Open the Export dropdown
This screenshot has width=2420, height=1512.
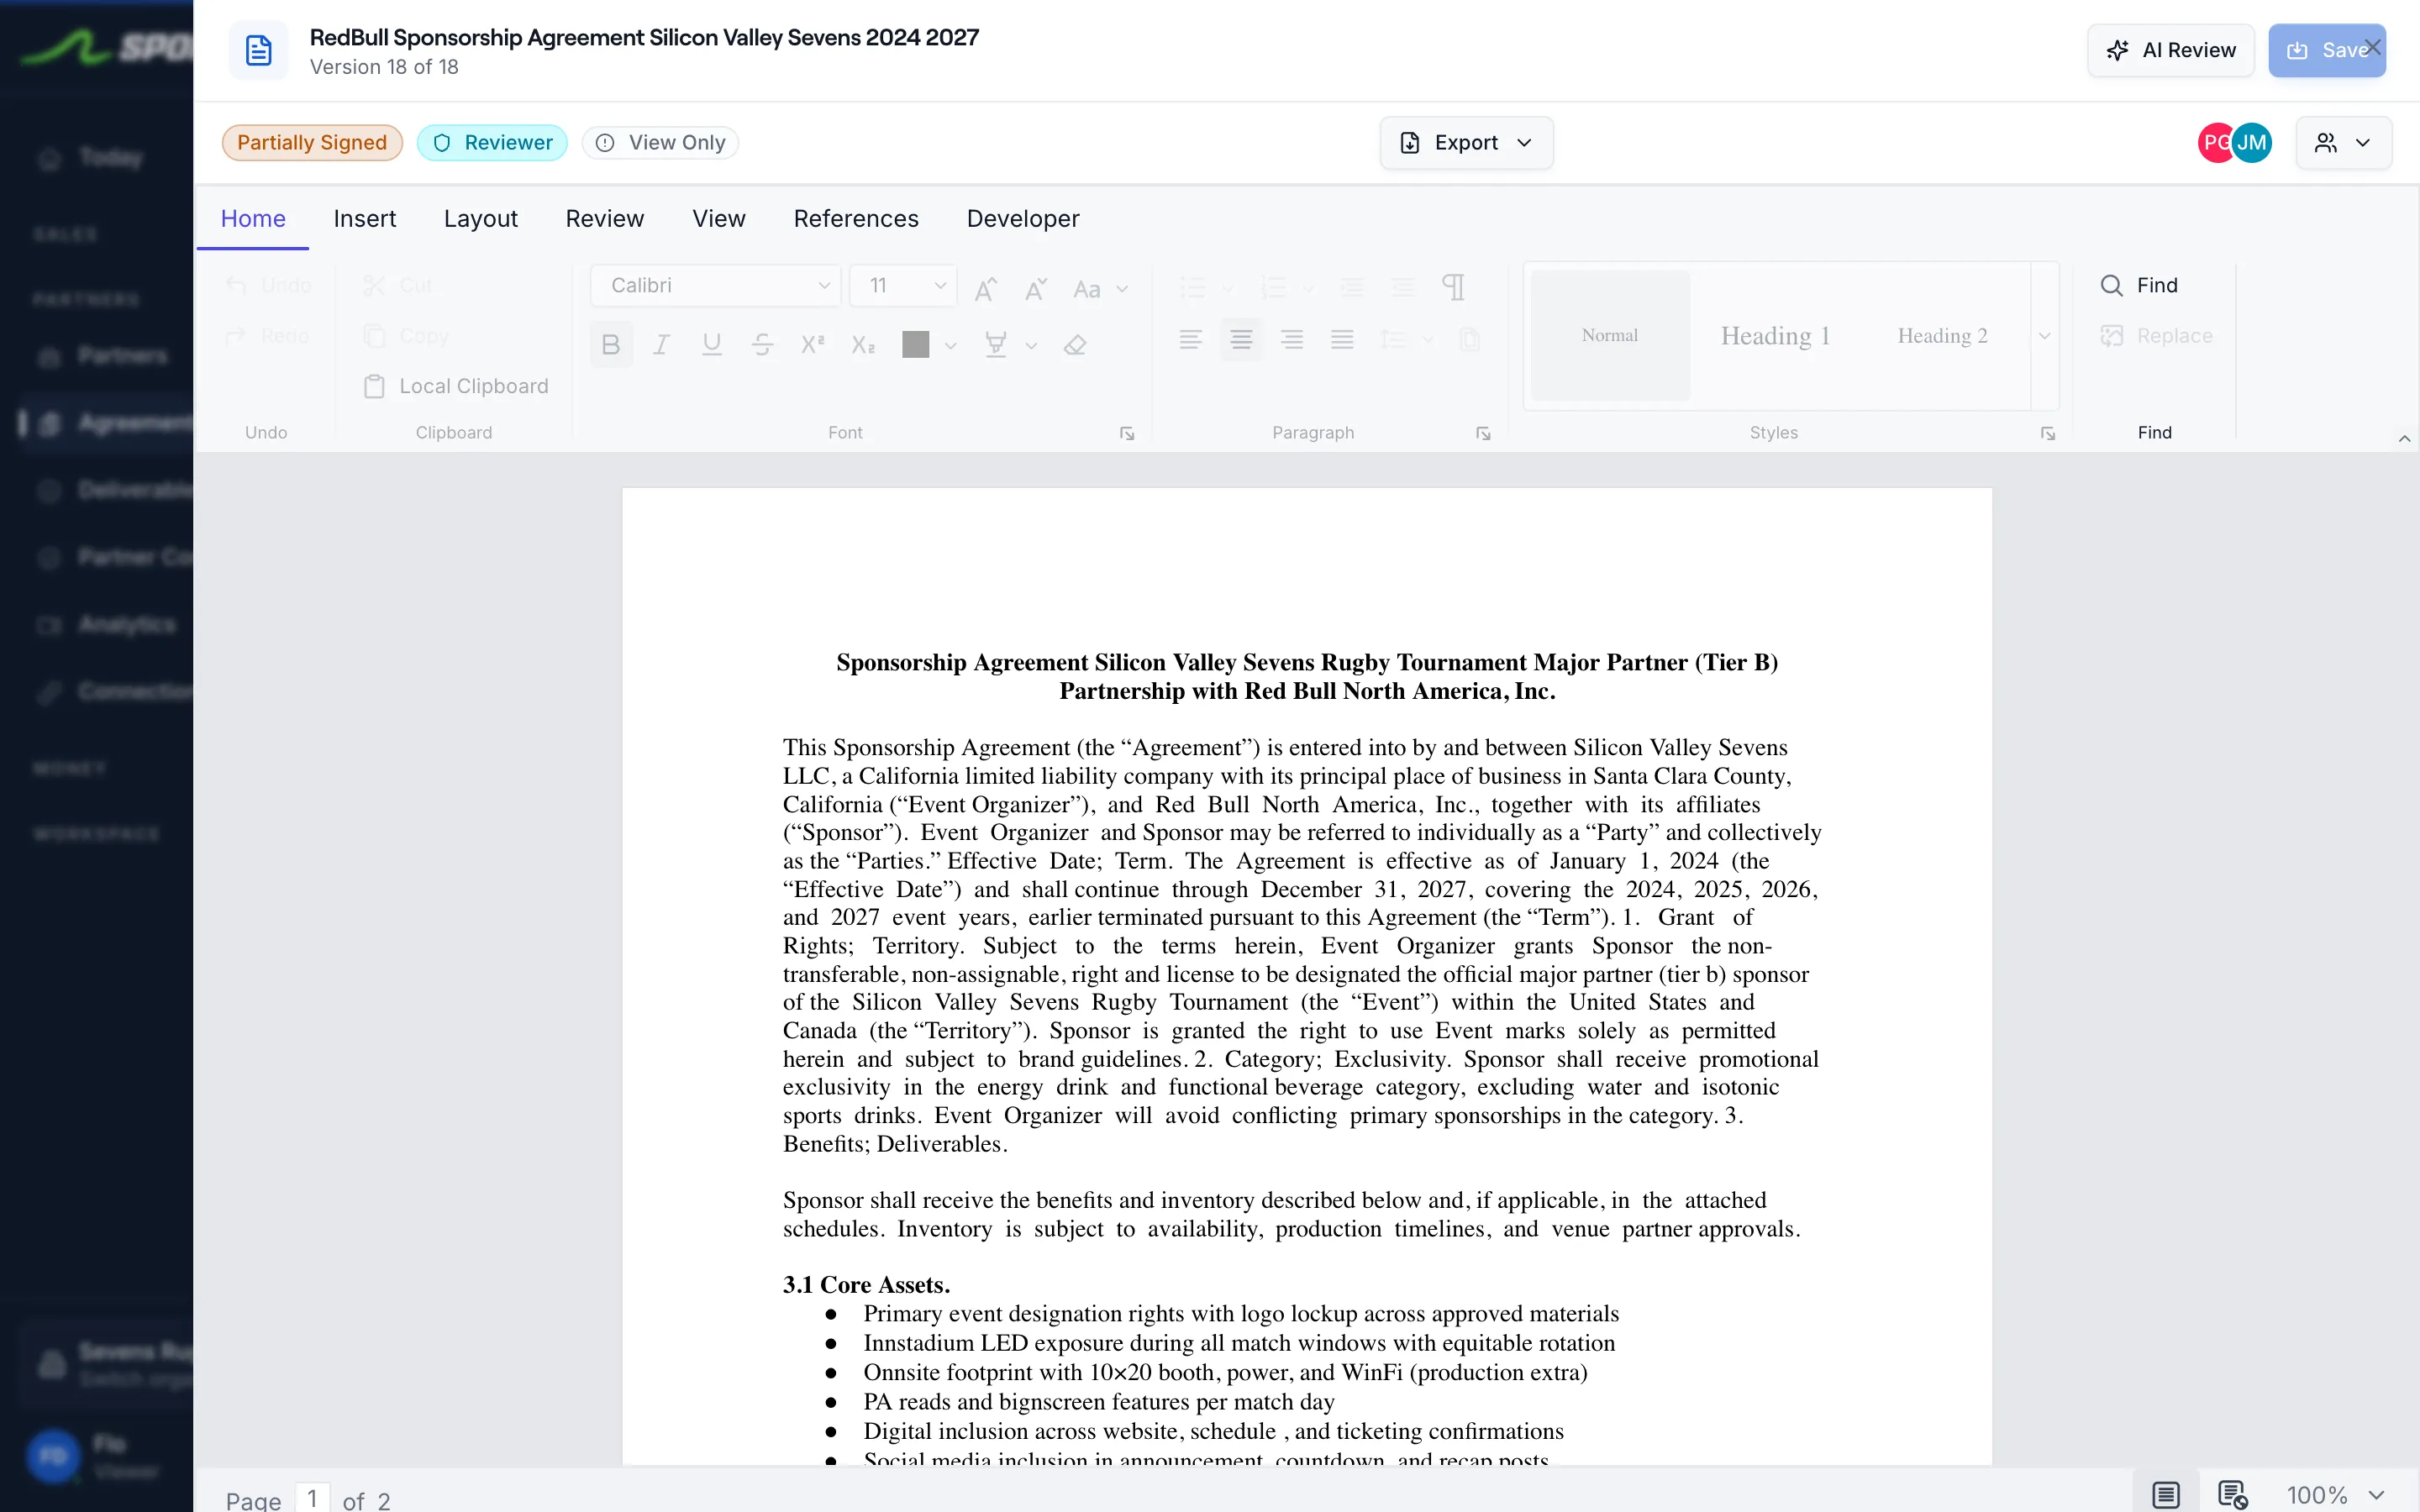click(x=1466, y=143)
